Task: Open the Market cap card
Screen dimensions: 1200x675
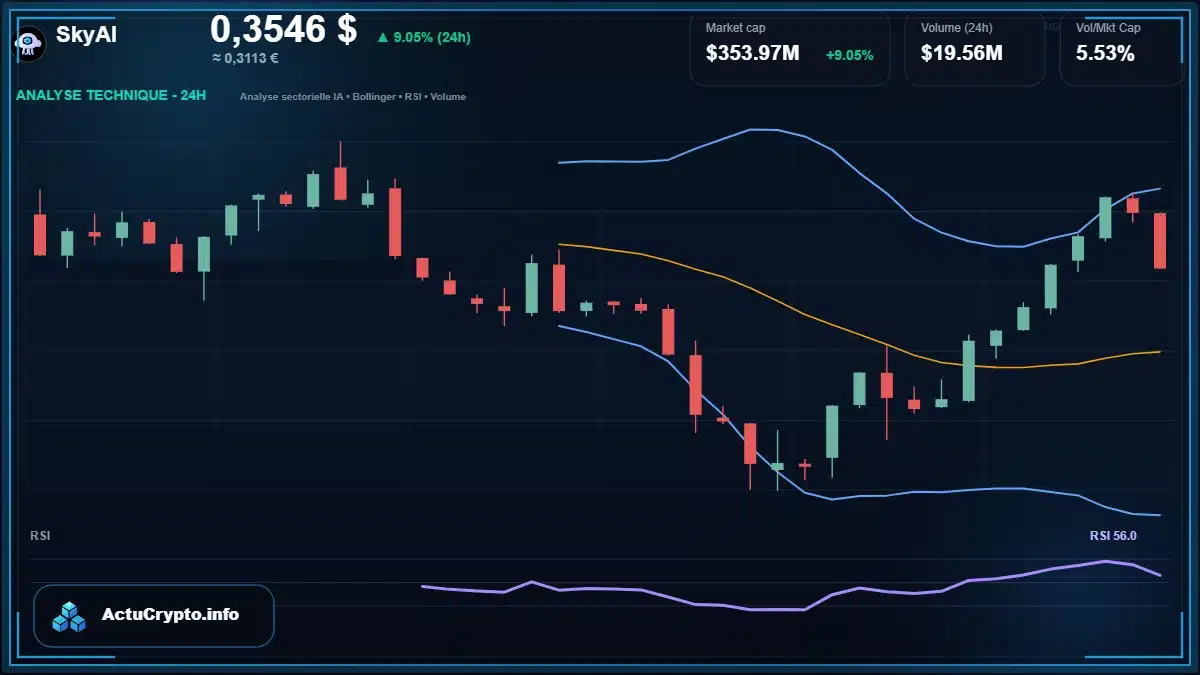Action: pos(789,49)
